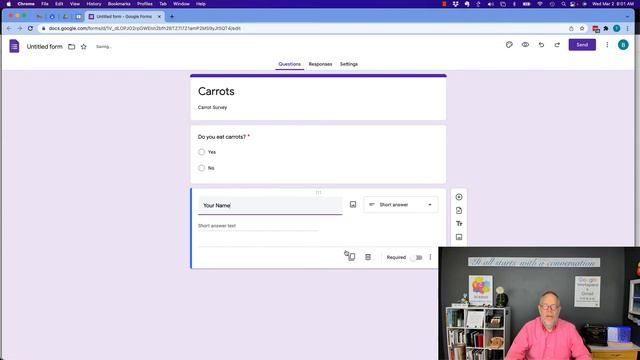Image resolution: width=640 pixels, height=360 pixels.
Task: Delete the Your Name question
Action: coord(368,257)
